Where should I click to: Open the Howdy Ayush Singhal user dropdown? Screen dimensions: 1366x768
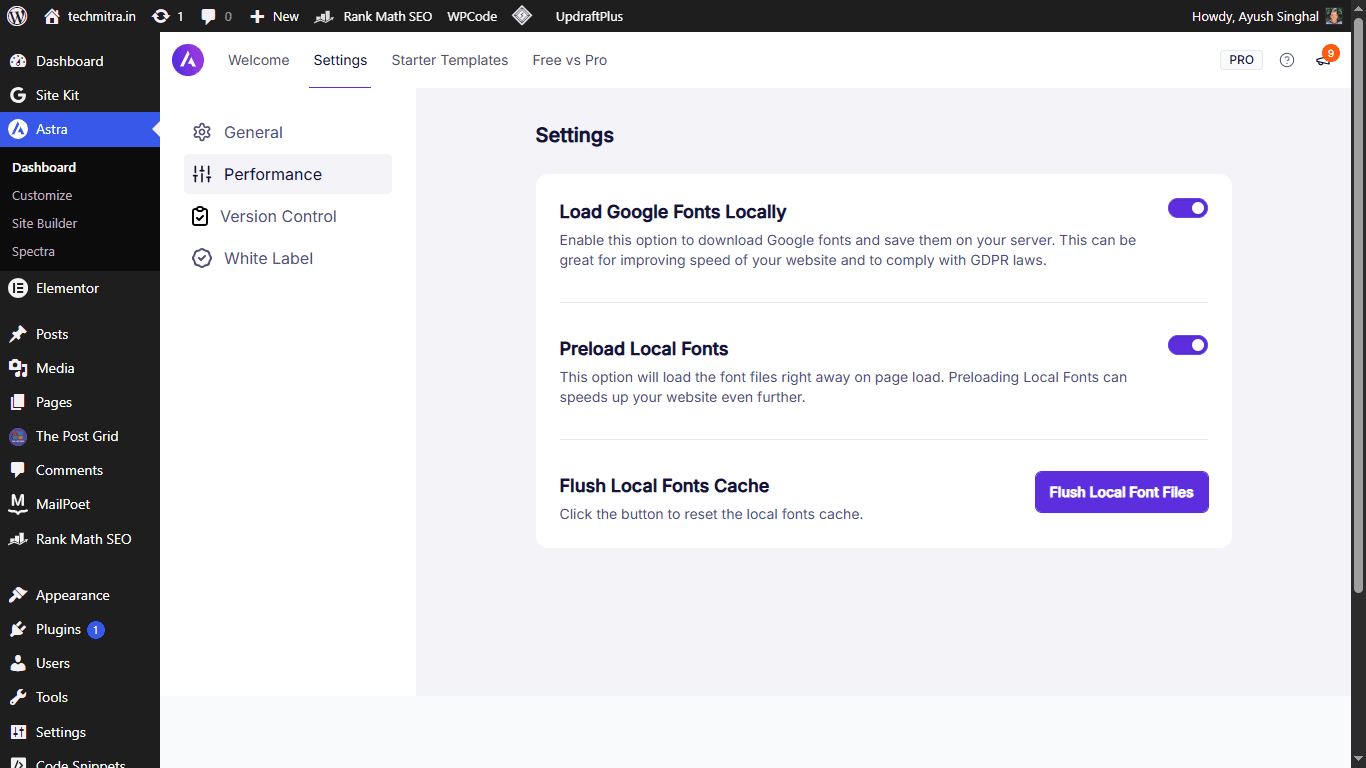tap(1255, 15)
